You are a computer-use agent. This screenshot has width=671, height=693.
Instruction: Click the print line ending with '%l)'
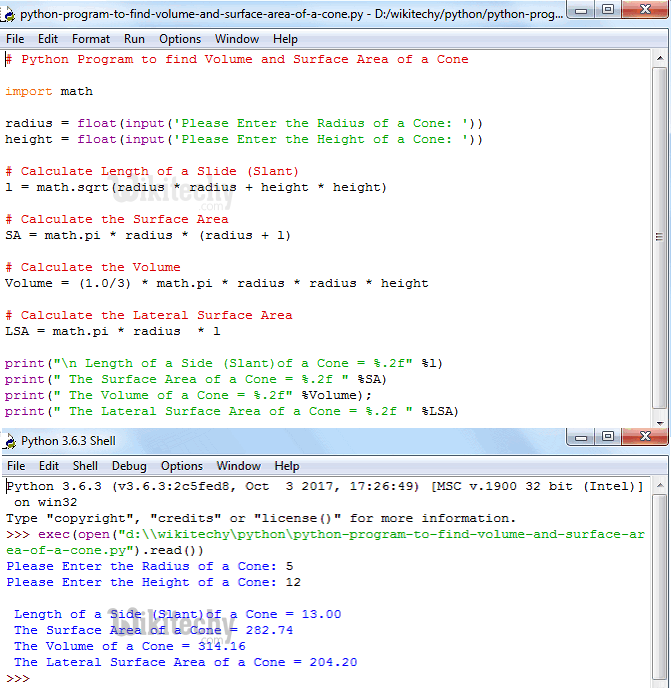(224, 363)
